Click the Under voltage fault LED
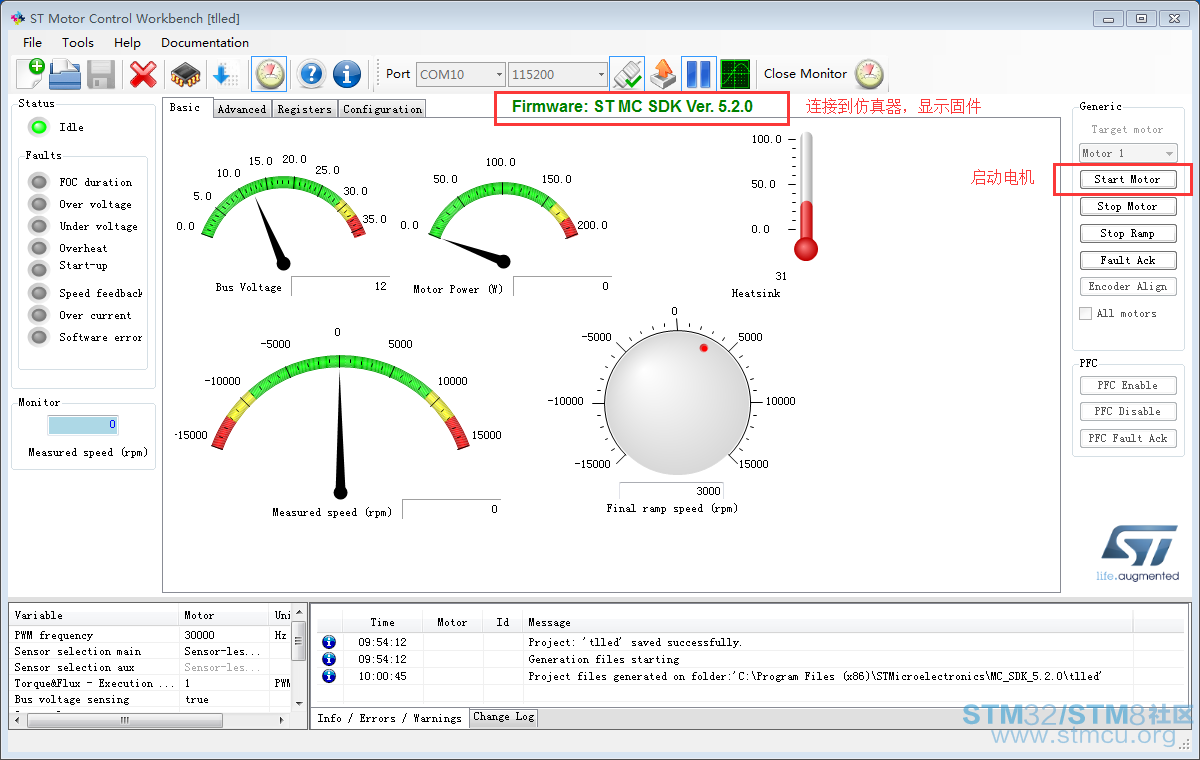The image size is (1200, 760). pyautogui.click(x=39, y=226)
